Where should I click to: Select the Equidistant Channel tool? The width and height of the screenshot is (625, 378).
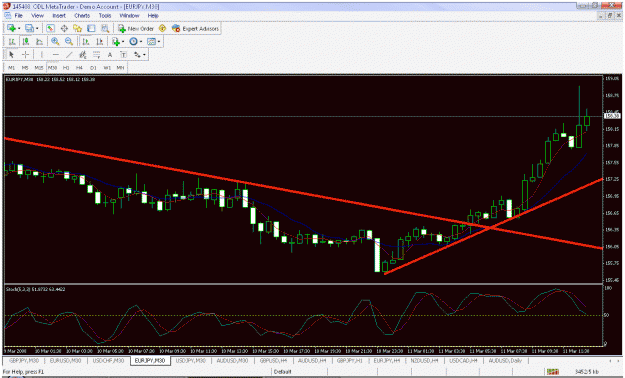(x=83, y=55)
